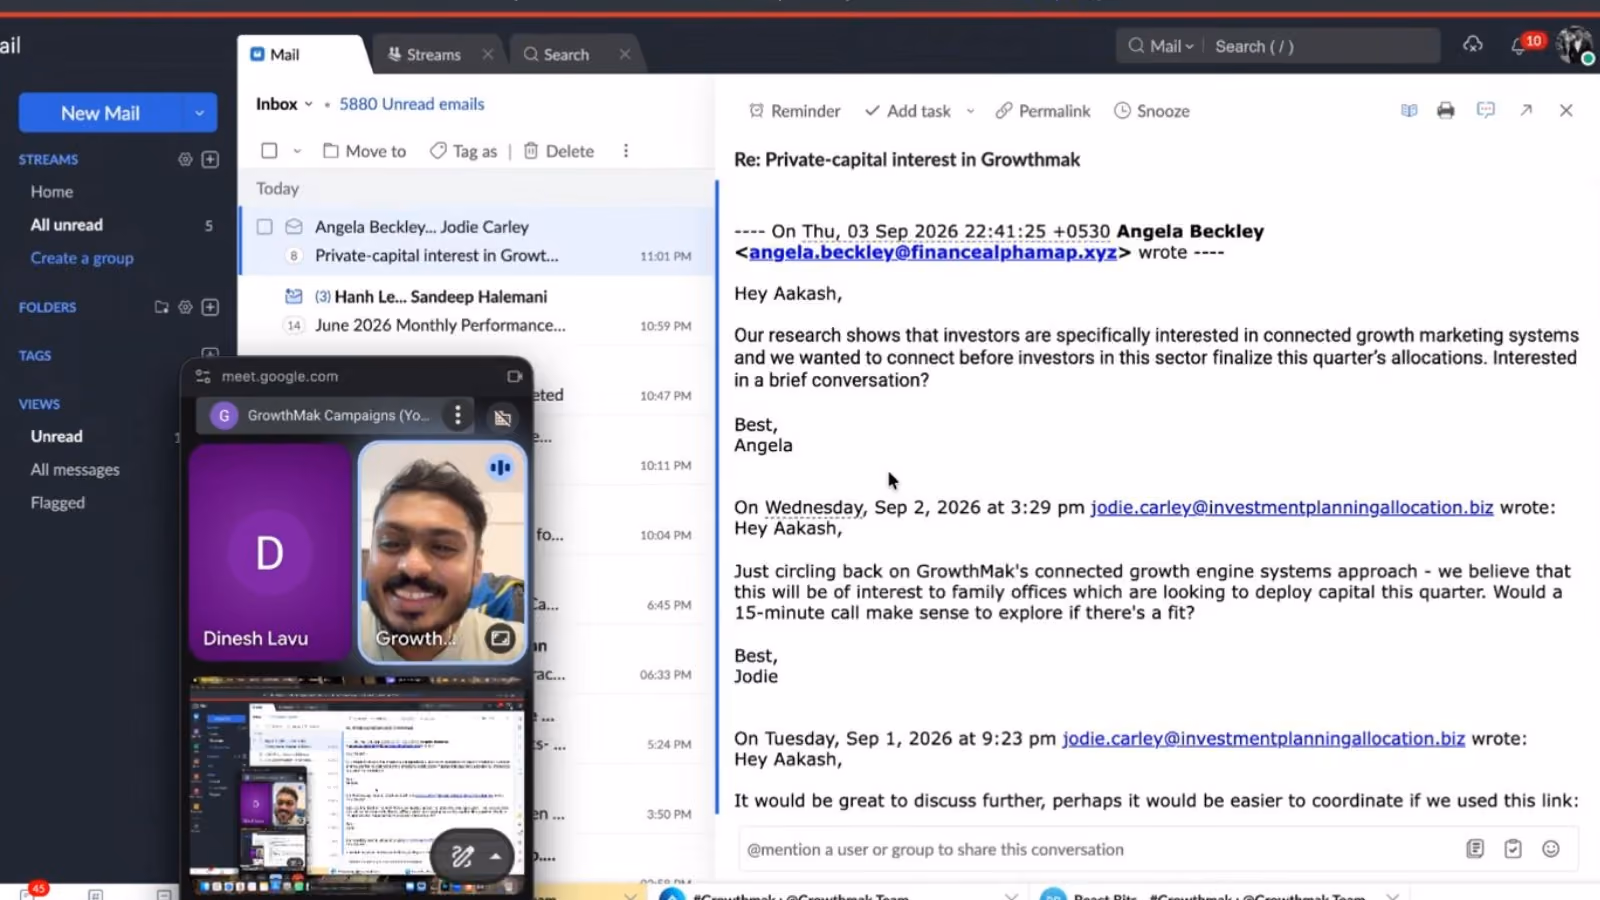This screenshot has width=1600, height=900.
Task: Open angela.beckley email address link
Action: point(933,252)
